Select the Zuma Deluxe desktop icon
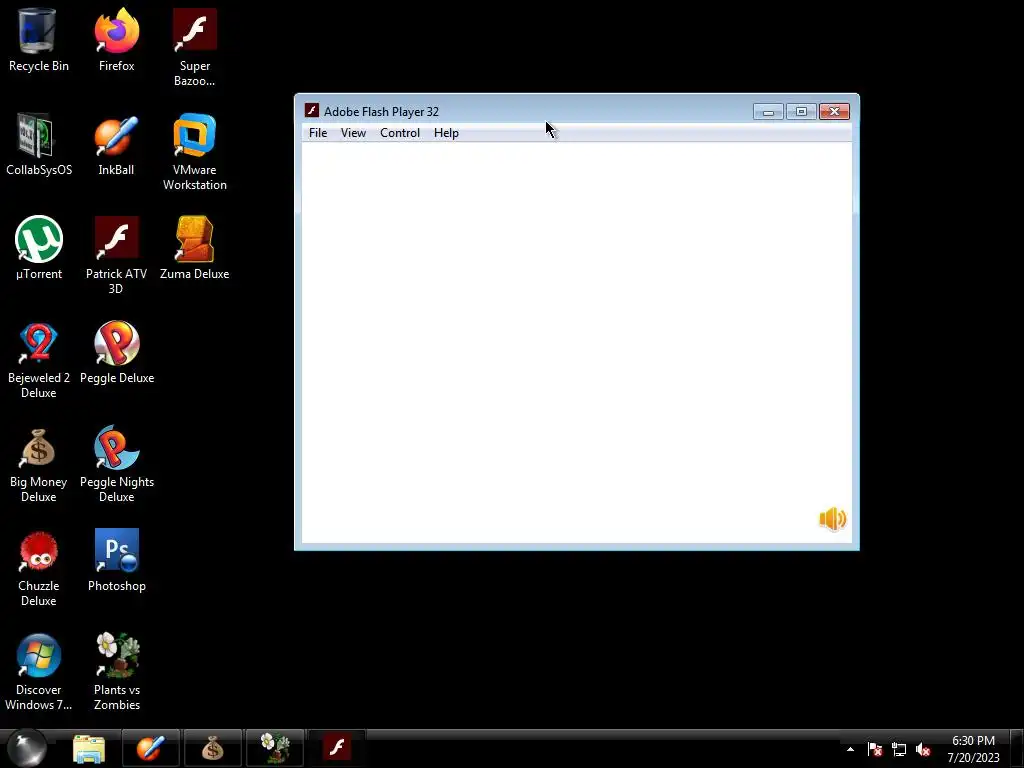 (x=195, y=248)
